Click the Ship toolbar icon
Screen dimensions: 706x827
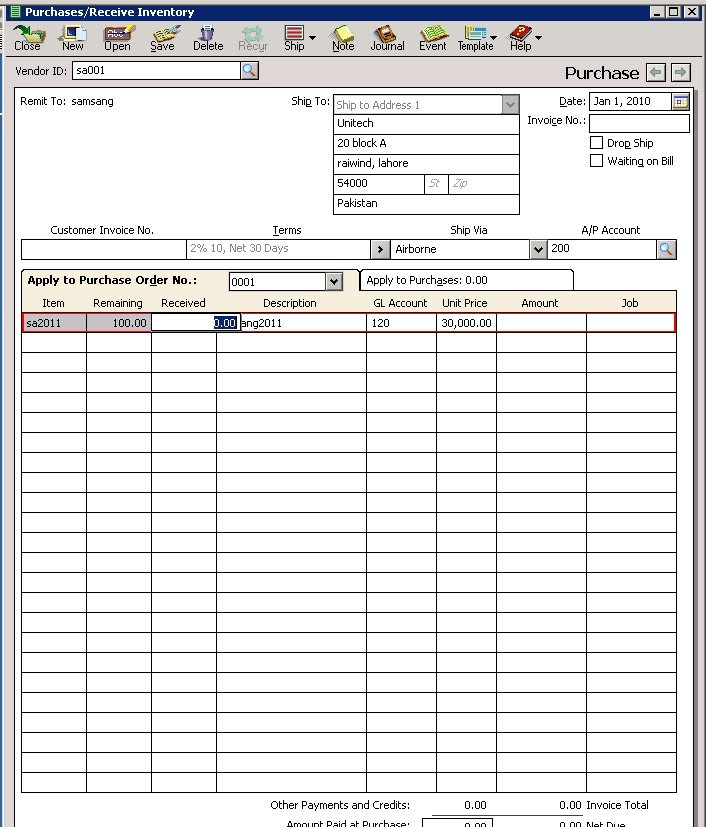click(294, 38)
